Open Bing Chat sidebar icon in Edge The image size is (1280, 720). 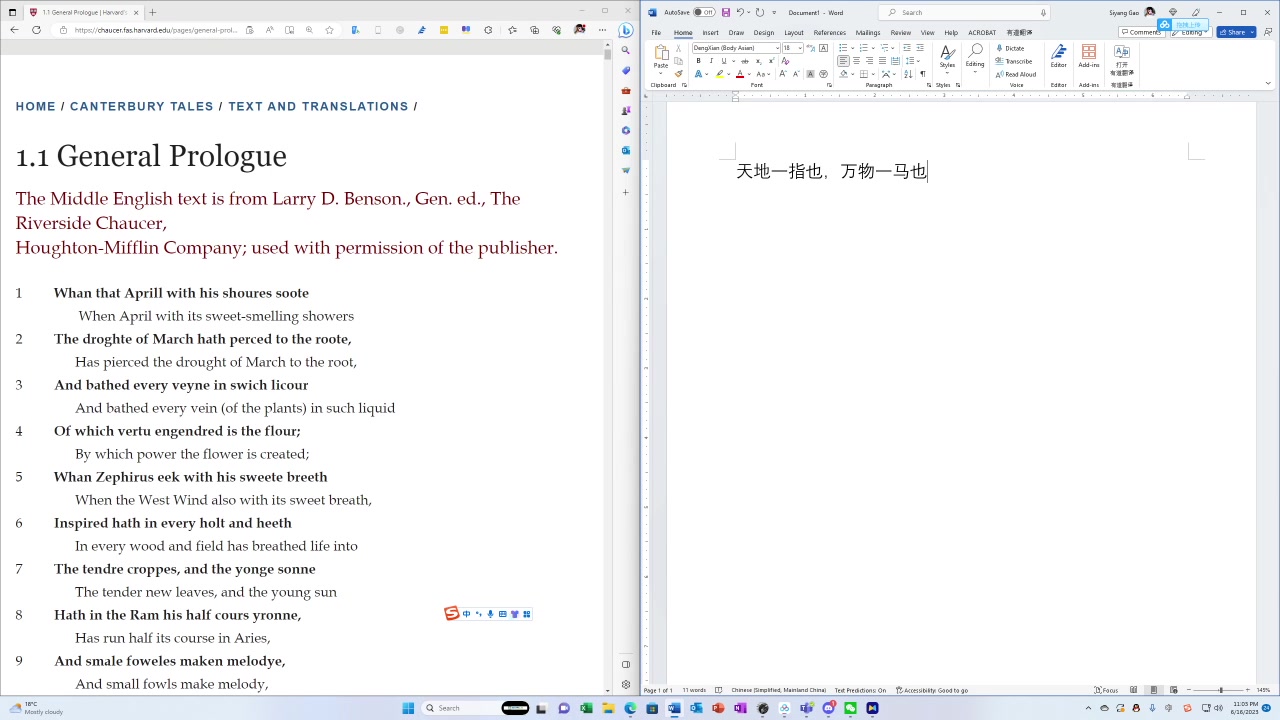coord(626,30)
